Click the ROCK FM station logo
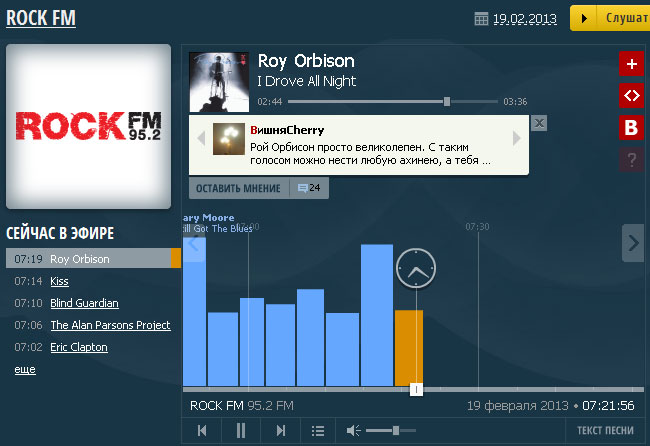This screenshot has height=446, width=650. [88, 126]
